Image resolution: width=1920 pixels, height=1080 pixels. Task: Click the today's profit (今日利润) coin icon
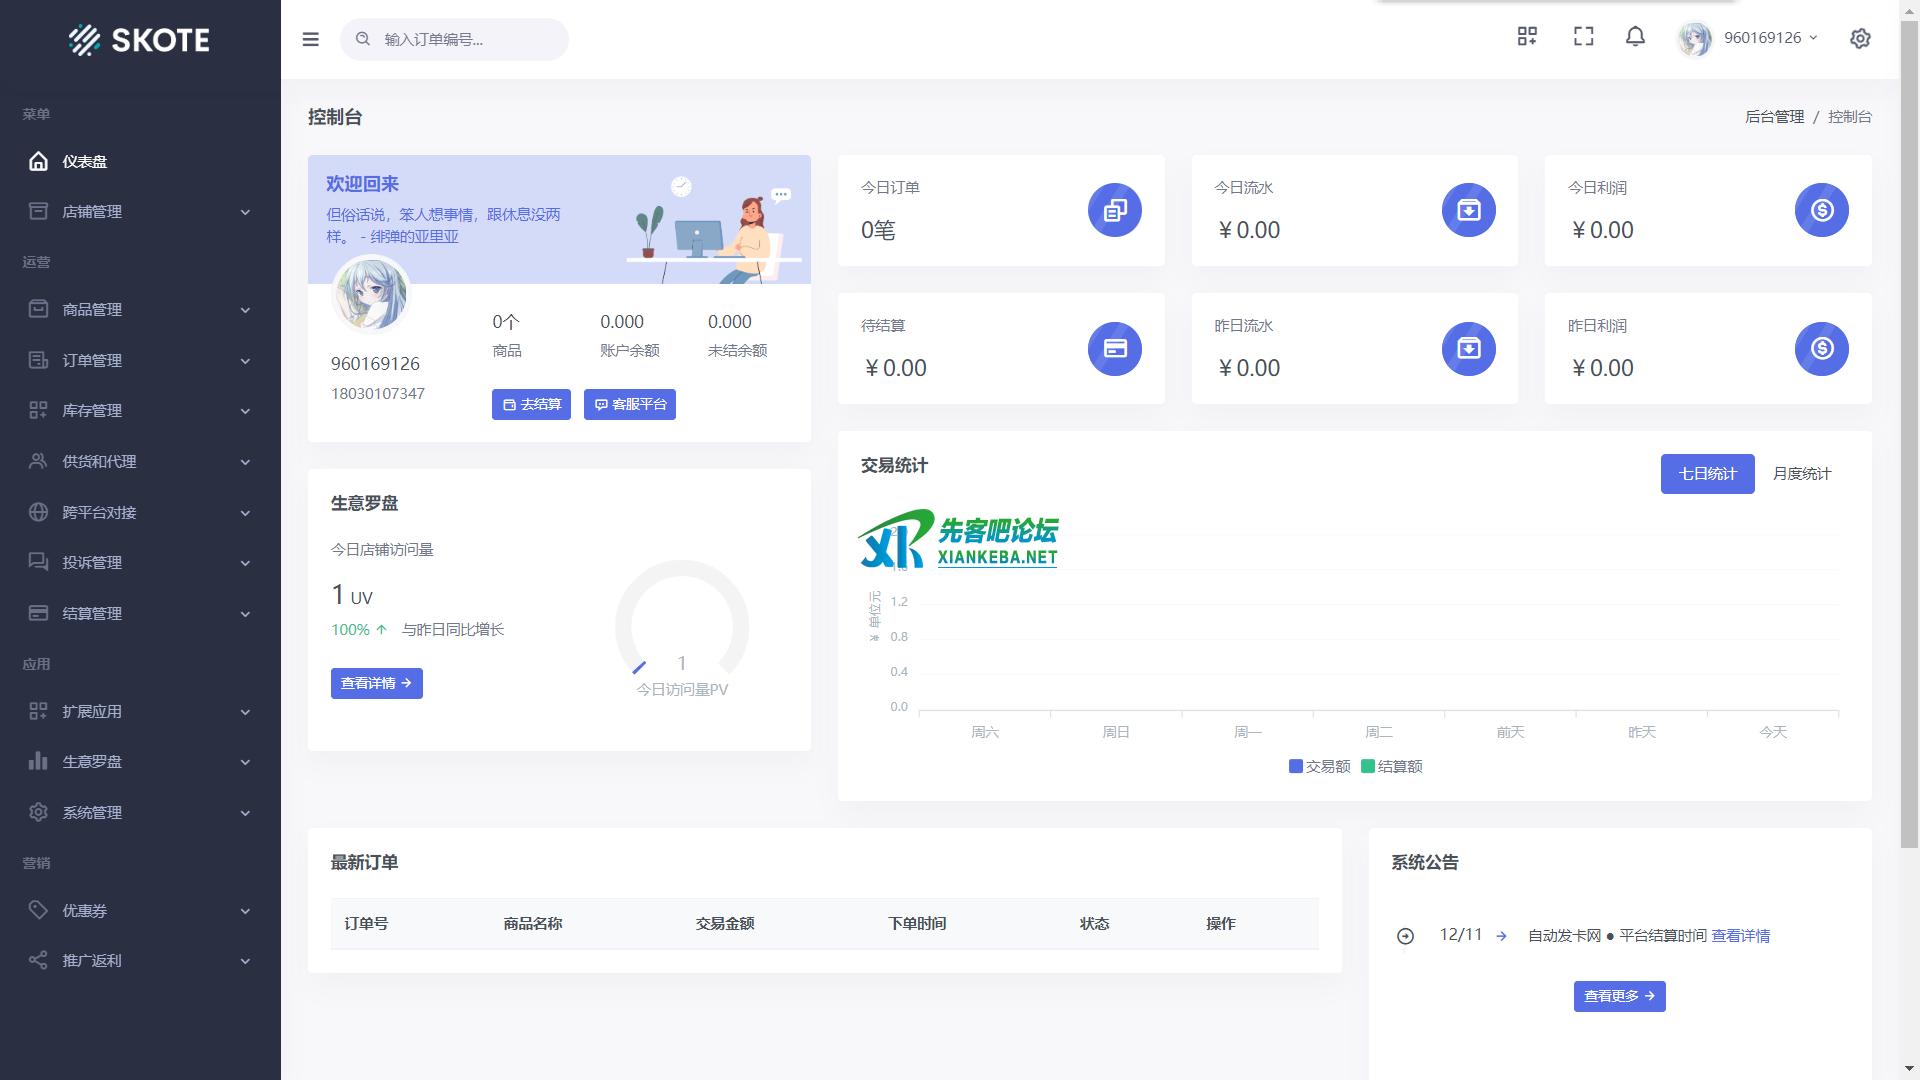(1821, 210)
